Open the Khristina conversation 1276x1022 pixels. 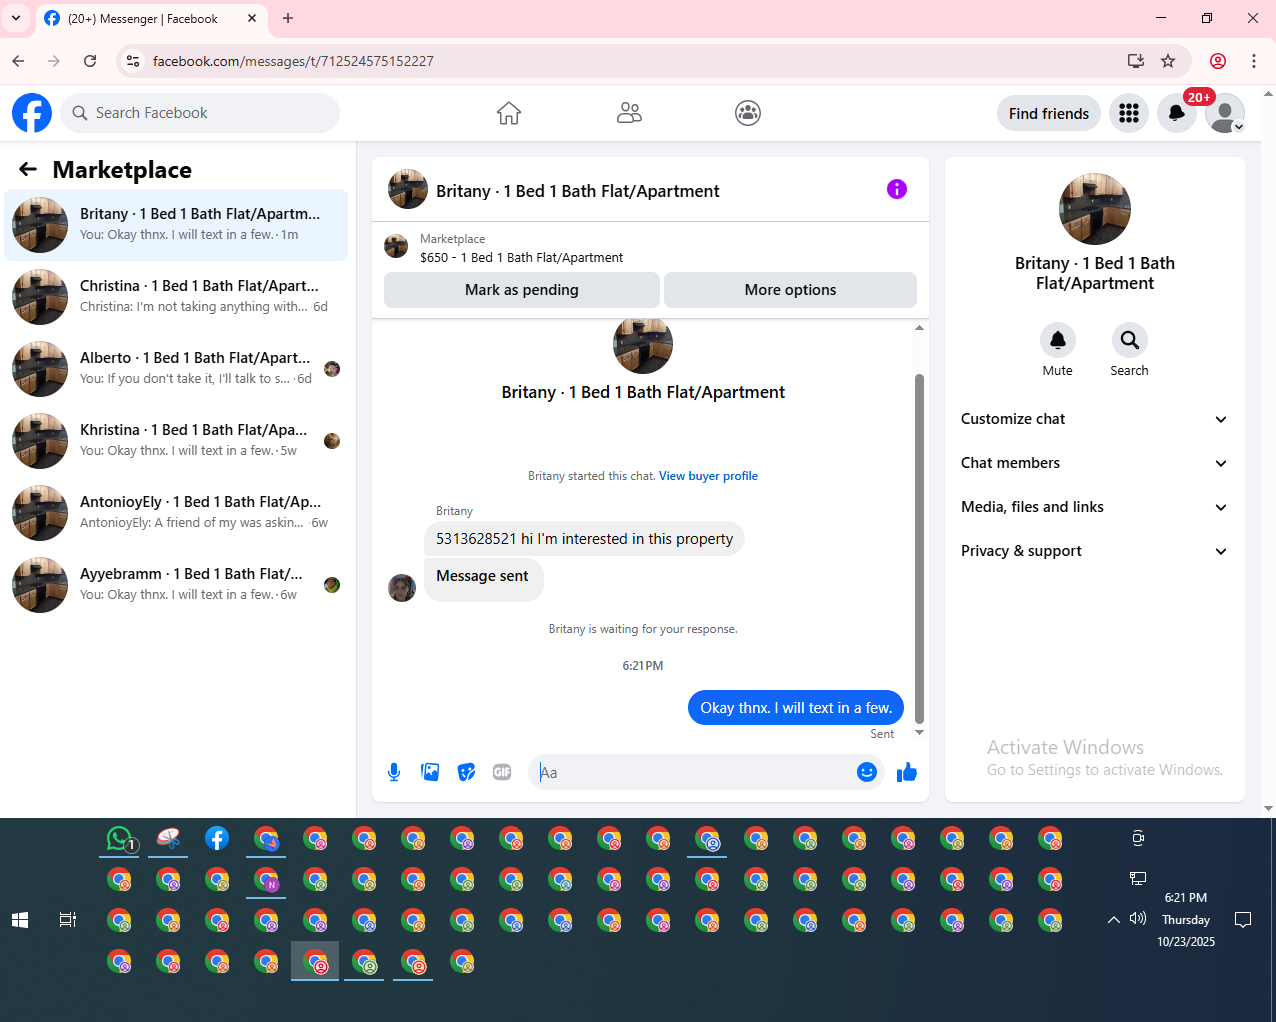(176, 441)
